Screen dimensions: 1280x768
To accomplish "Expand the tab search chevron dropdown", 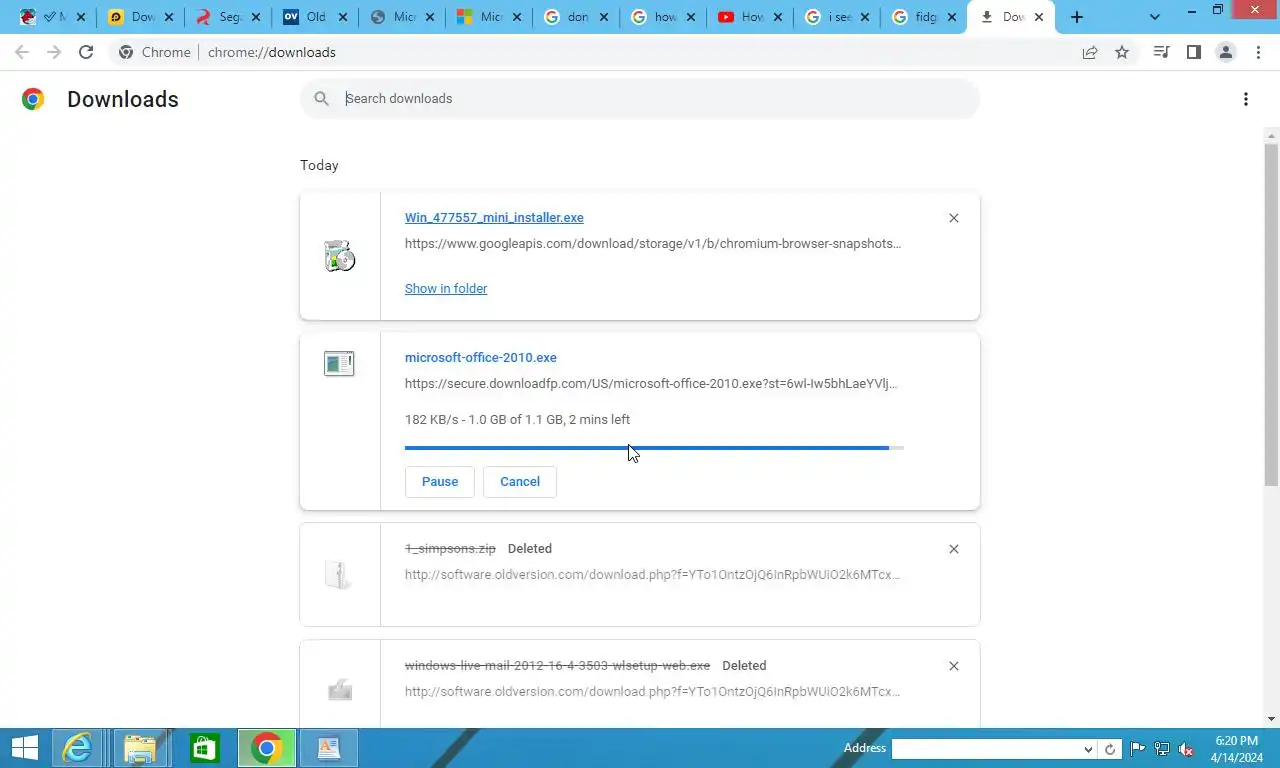I will 1155,17.
